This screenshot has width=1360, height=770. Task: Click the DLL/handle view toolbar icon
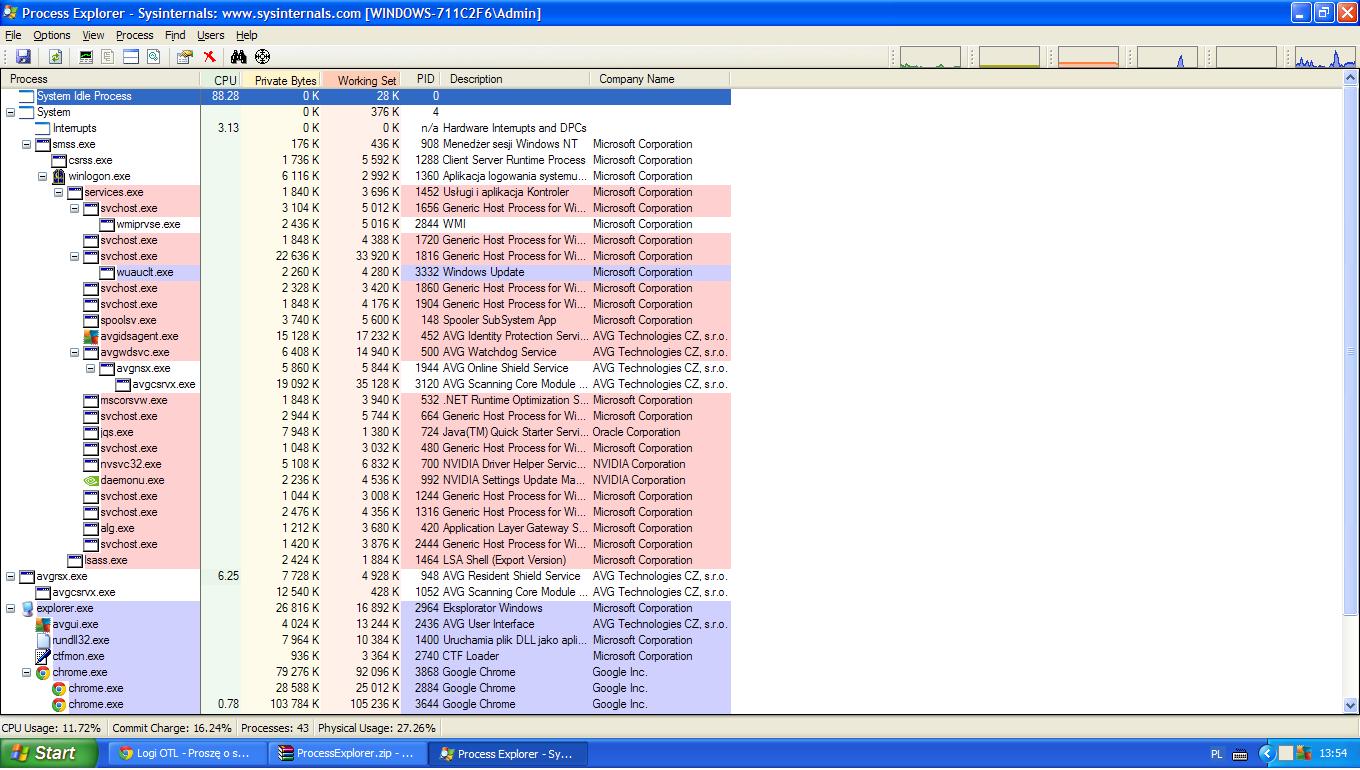pos(154,57)
